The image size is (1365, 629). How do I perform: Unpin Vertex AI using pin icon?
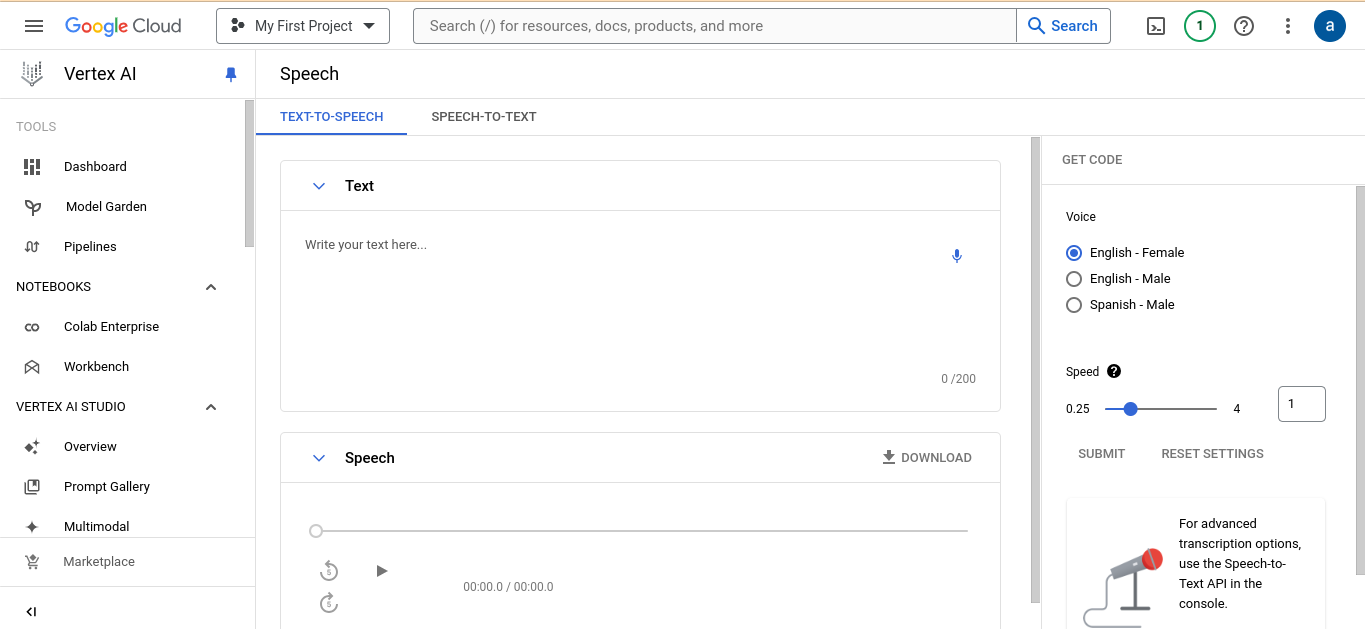click(231, 74)
